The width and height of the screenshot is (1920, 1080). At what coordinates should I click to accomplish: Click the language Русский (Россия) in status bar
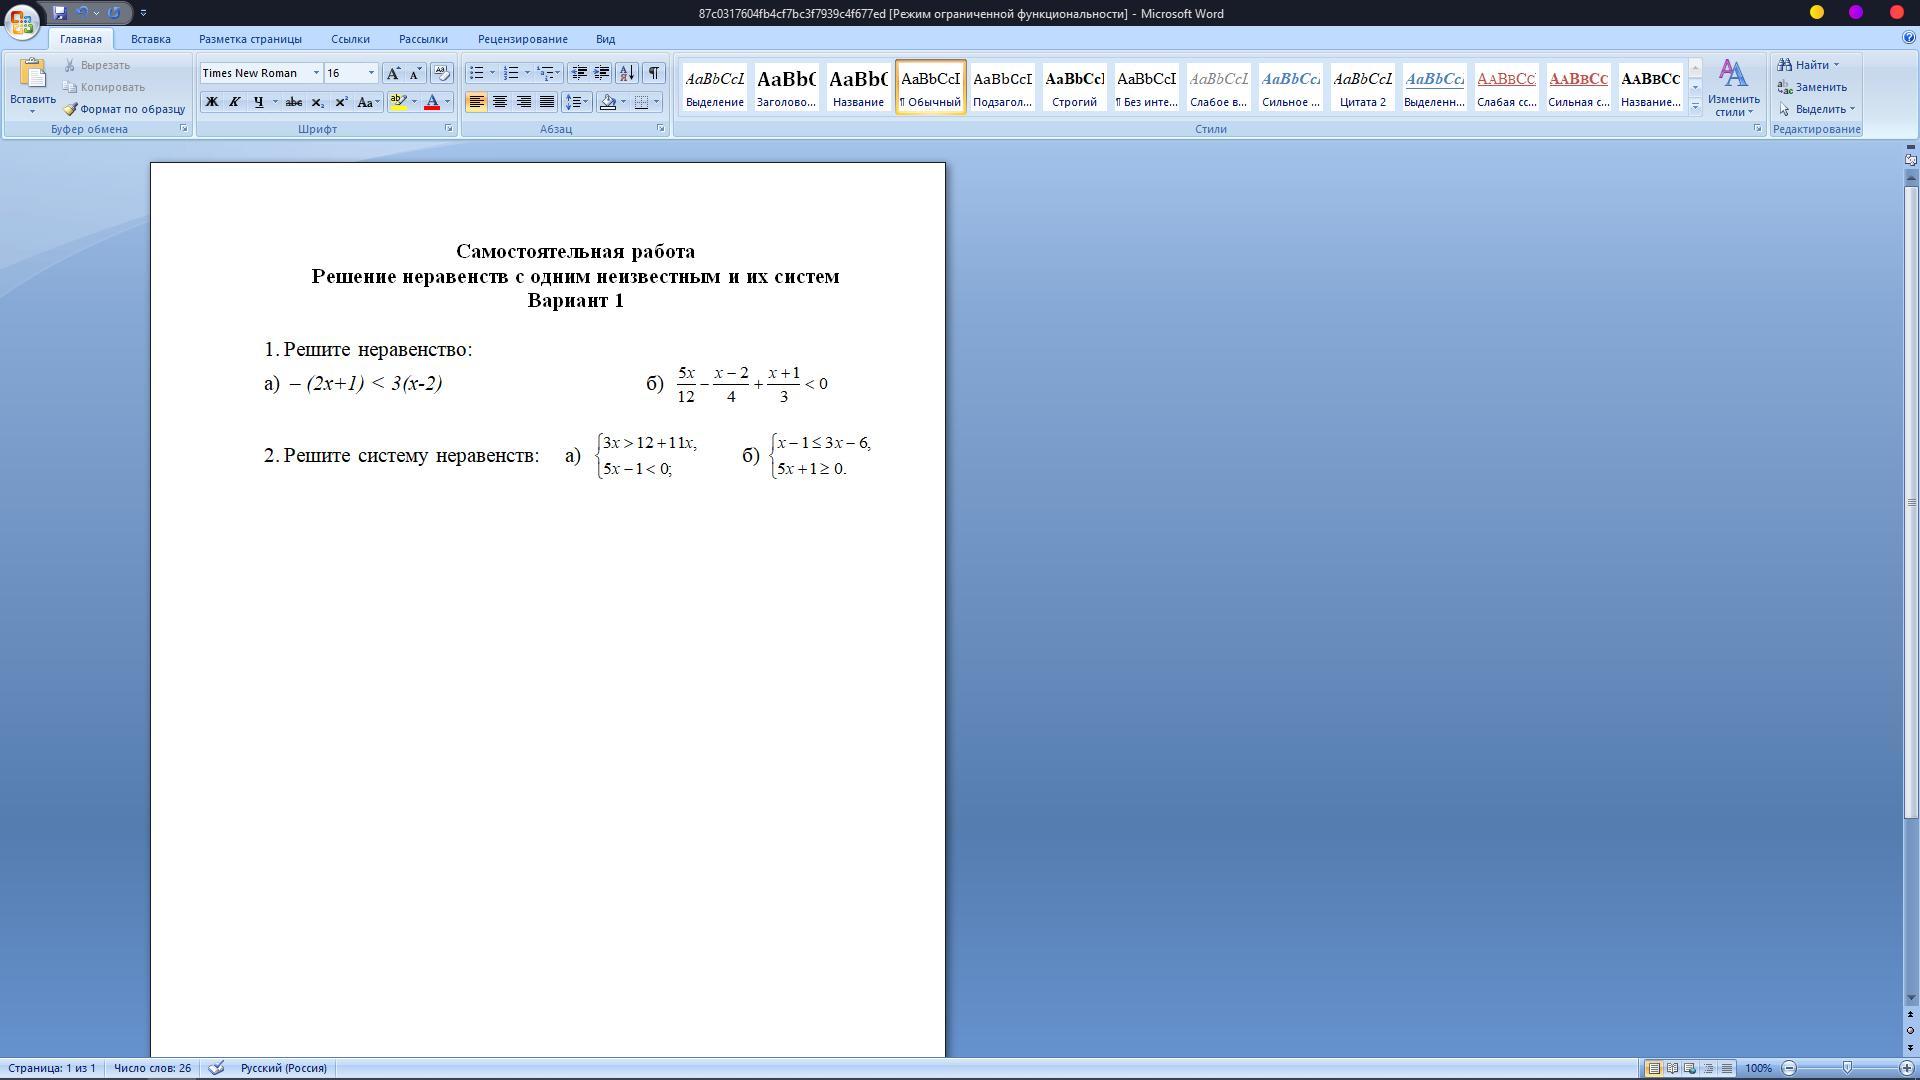[283, 1068]
